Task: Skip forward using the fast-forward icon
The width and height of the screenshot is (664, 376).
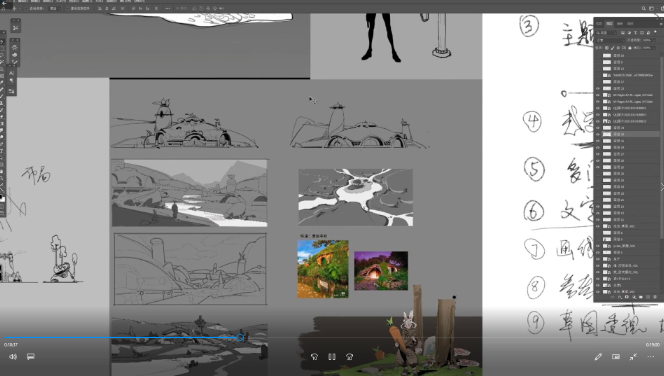Action: click(x=349, y=357)
